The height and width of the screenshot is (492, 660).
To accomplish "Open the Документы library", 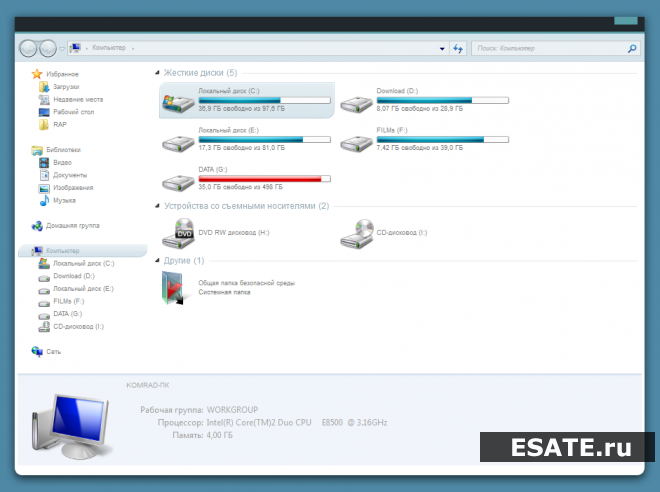I will (x=70, y=175).
